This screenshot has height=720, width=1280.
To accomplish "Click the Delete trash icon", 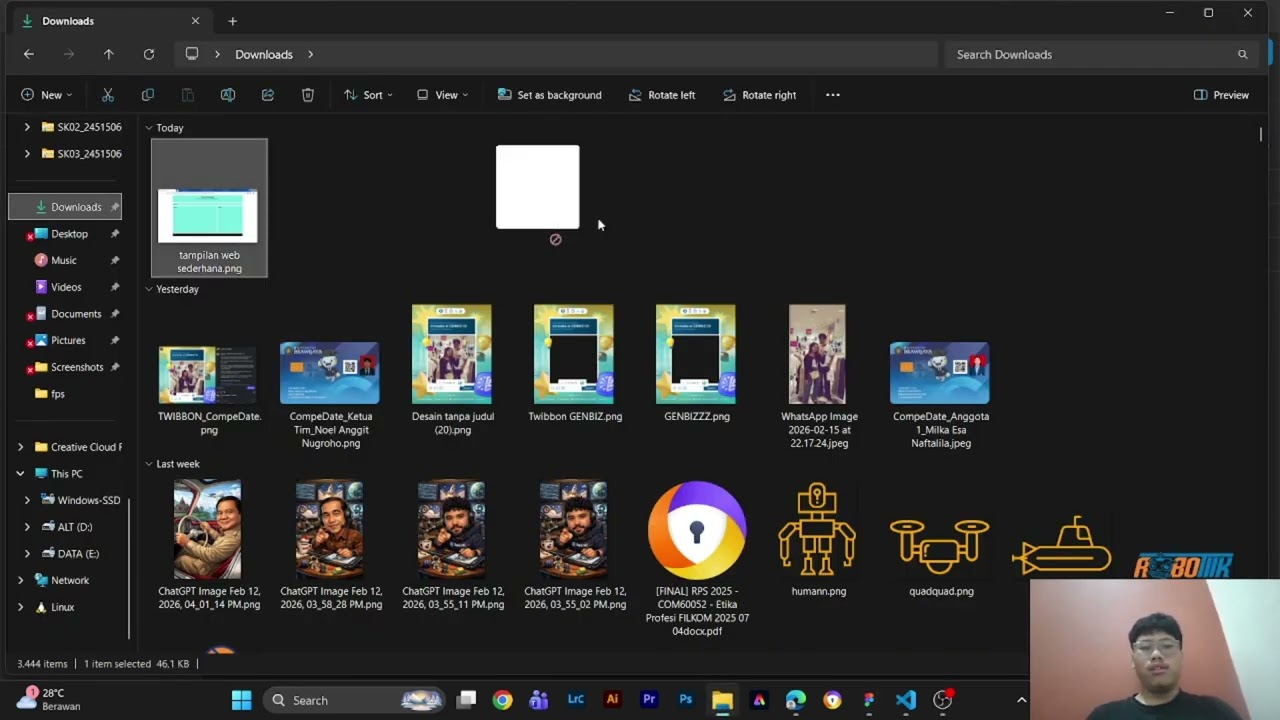I will coord(308,95).
